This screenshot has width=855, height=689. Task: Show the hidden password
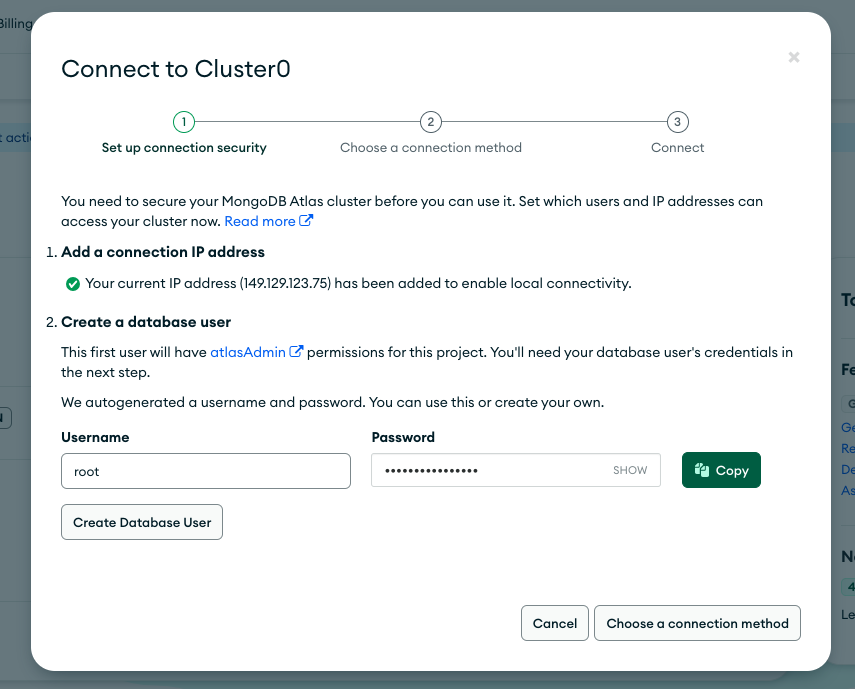(630, 470)
